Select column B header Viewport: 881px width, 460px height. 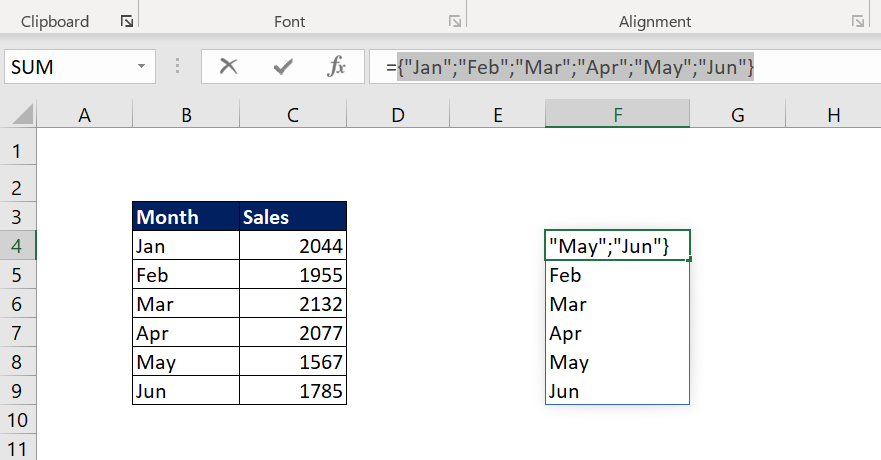pyautogui.click(x=186, y=116)
